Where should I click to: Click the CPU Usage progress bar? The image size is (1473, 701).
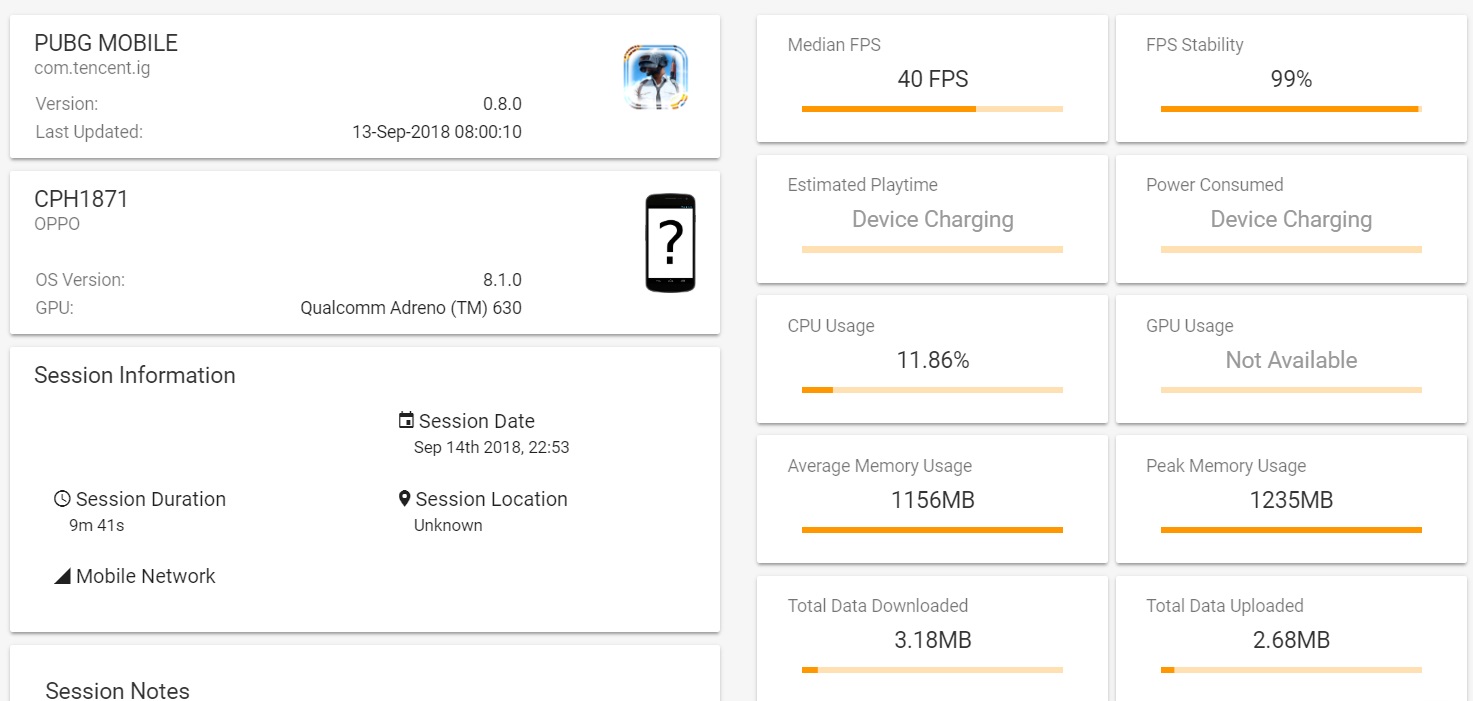tap(932, 390)
